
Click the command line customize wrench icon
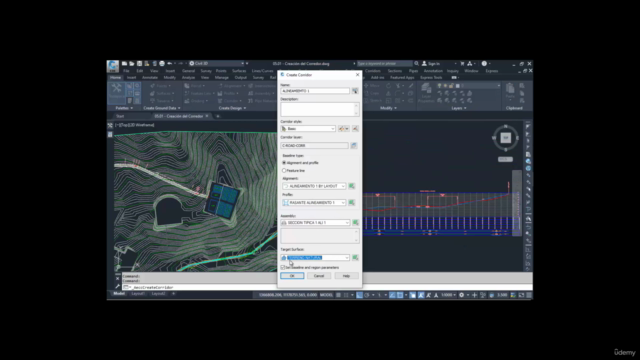[118, 287]
